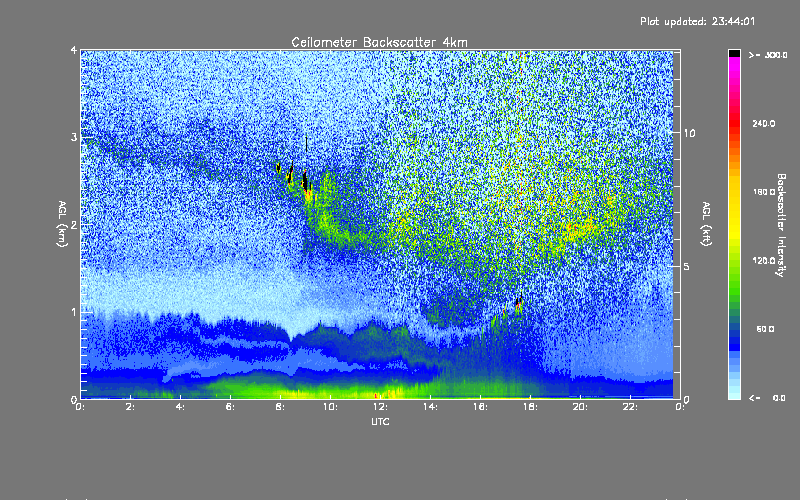Viewport: 800px width, 500px height.
Task: Click the "2" tick on the km axis
Action: (74, 224)
